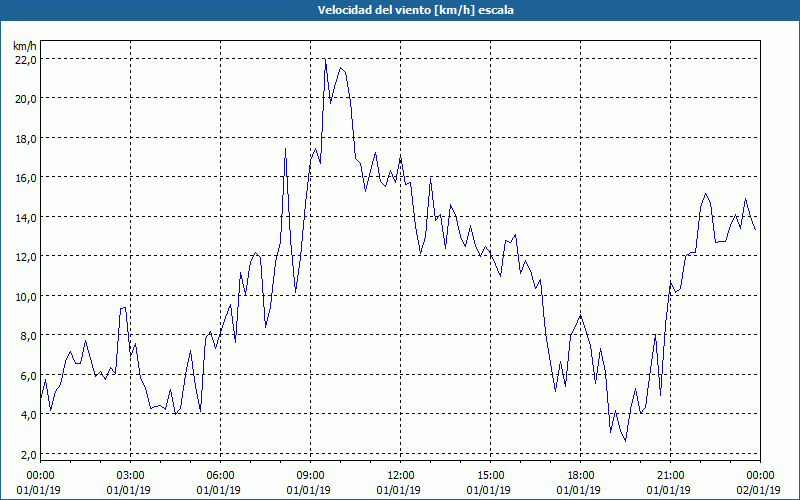The image size is (800, 500).
Task: Pick the '21:00' time label
Action: [x=670, y=476]
